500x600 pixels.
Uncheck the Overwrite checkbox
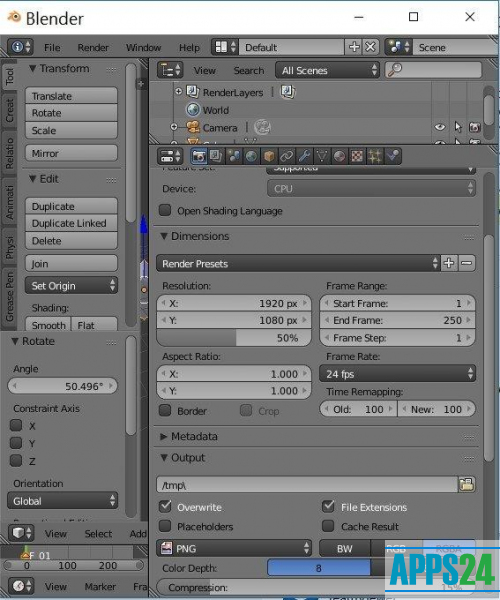(x=165, y=506)
